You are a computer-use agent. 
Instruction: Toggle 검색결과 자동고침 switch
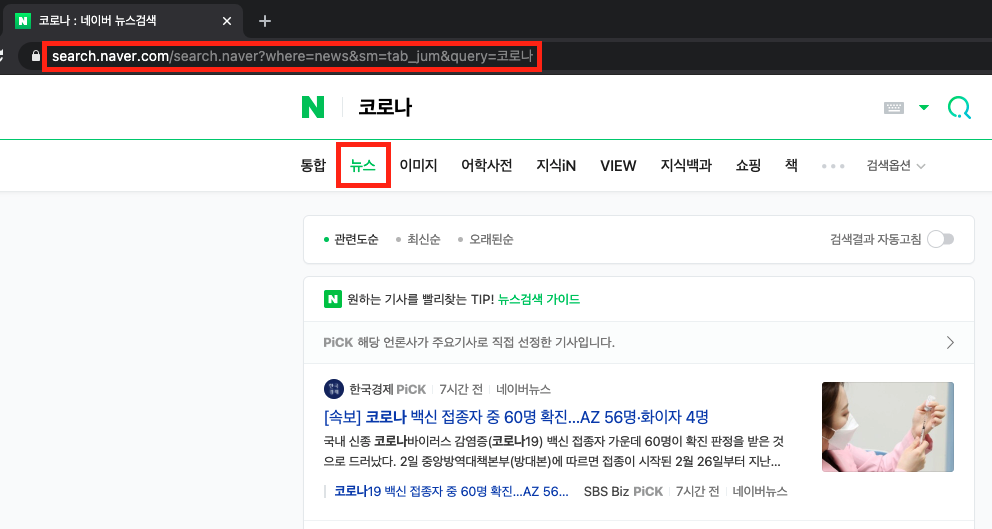(940, 239)
